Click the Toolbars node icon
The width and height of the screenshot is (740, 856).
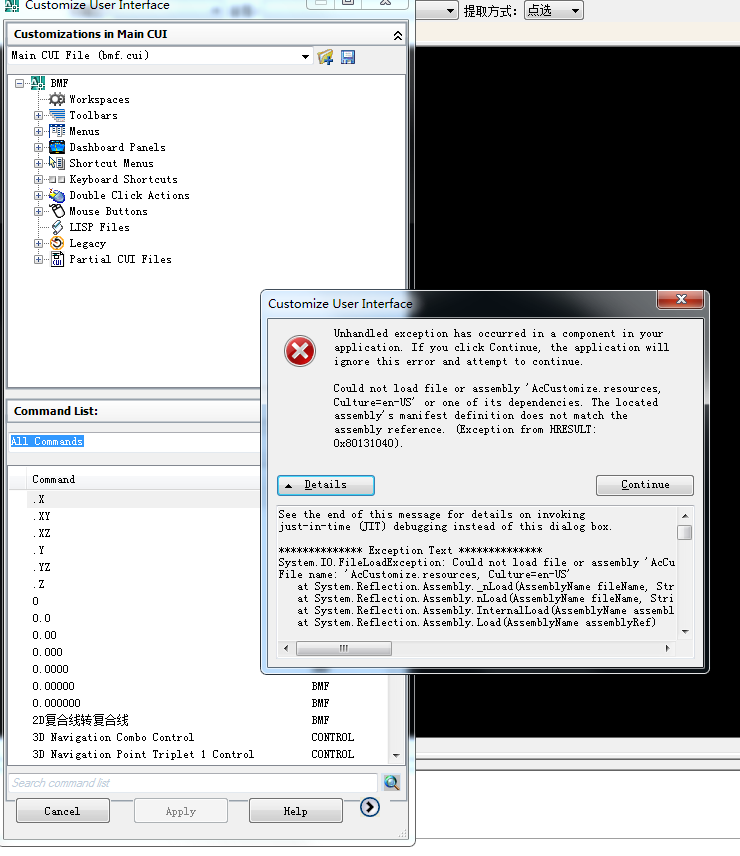tap(57, 115)
